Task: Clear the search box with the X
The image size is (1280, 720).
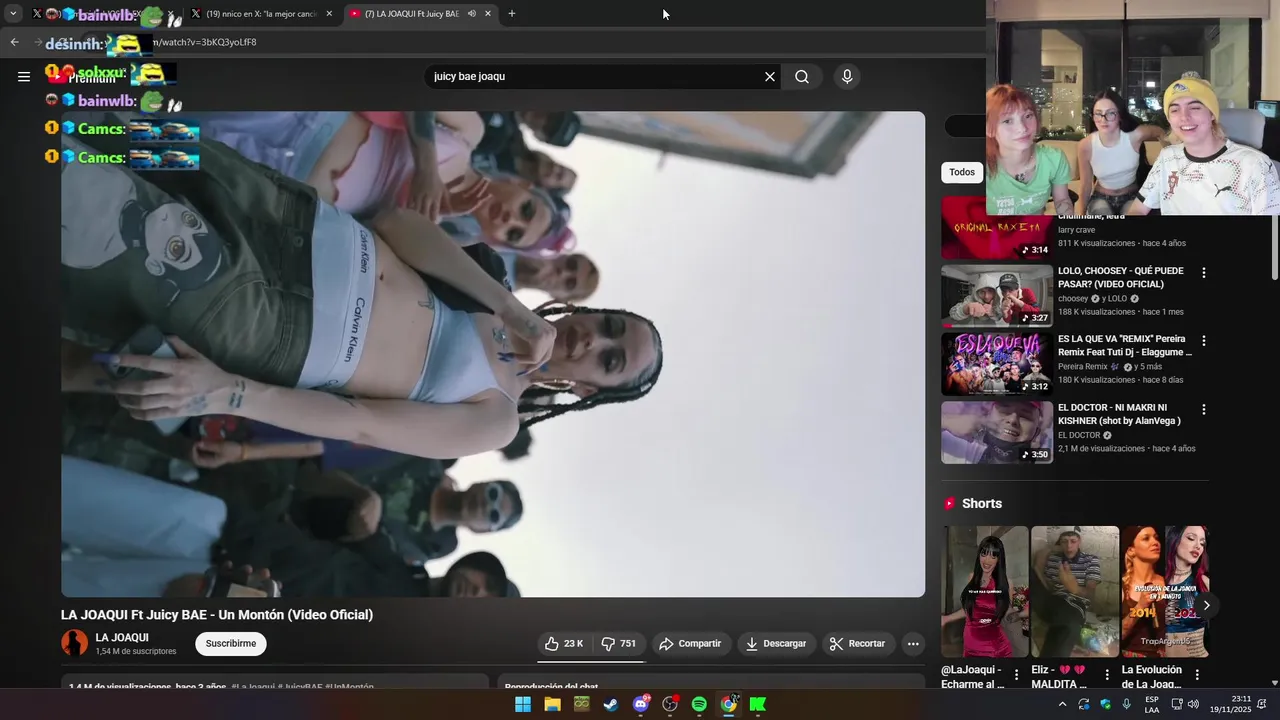Action: point(770,77)
